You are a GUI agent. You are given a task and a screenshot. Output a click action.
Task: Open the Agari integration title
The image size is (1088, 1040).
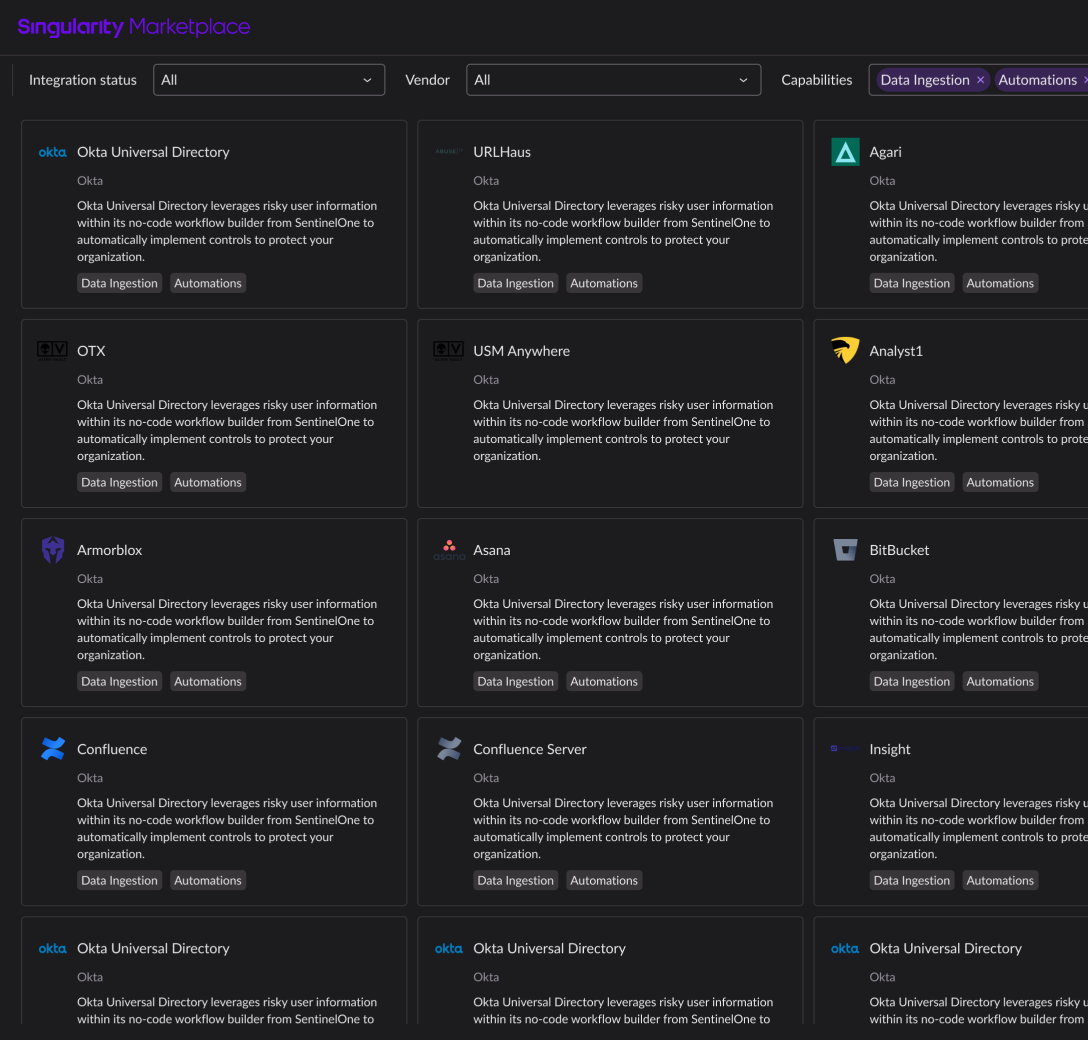pyautogui.click(x=885, y=152)
